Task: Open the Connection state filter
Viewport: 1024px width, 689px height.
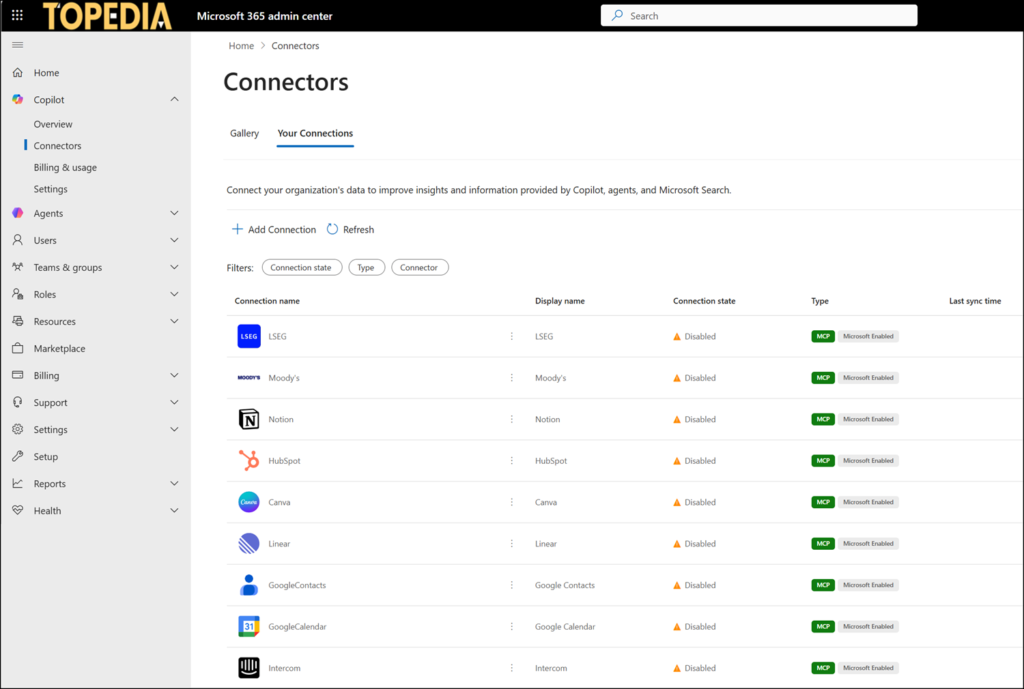Action: [x=302, y=267]
